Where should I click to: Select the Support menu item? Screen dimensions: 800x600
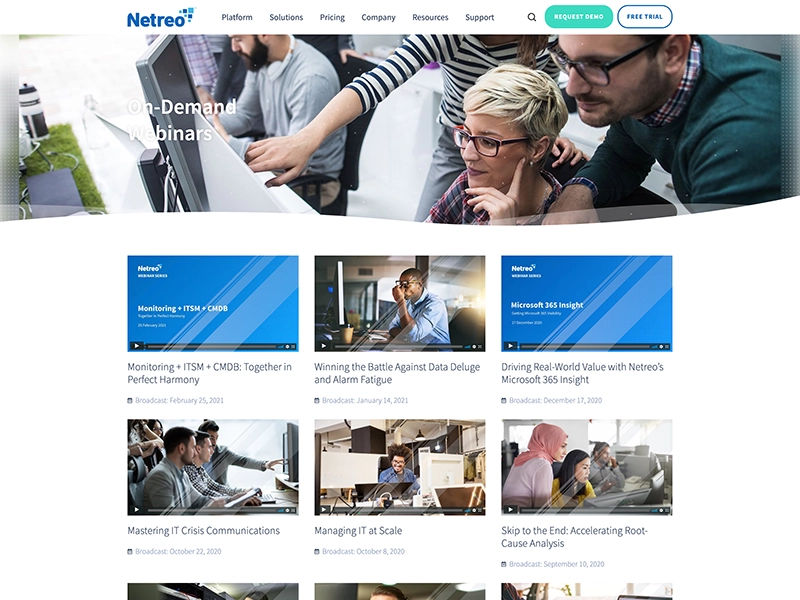[x=480, y=17]
